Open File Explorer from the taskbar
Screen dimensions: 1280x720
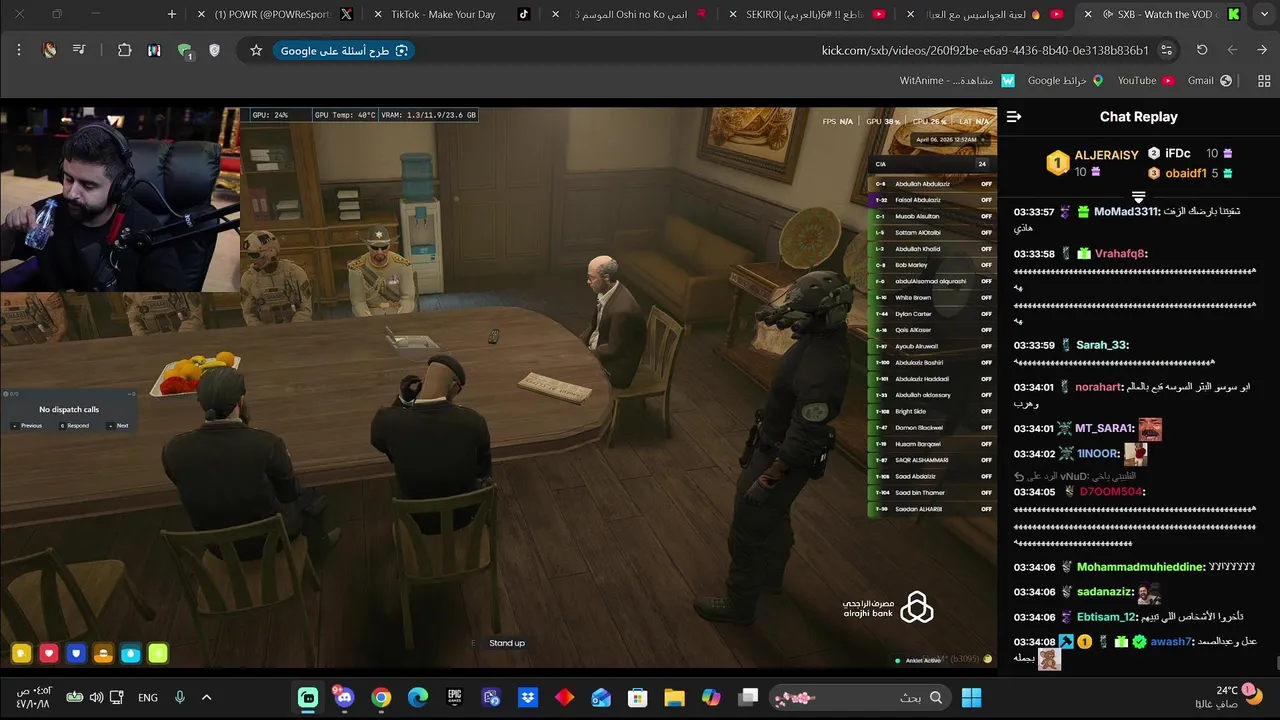[674, 697]
